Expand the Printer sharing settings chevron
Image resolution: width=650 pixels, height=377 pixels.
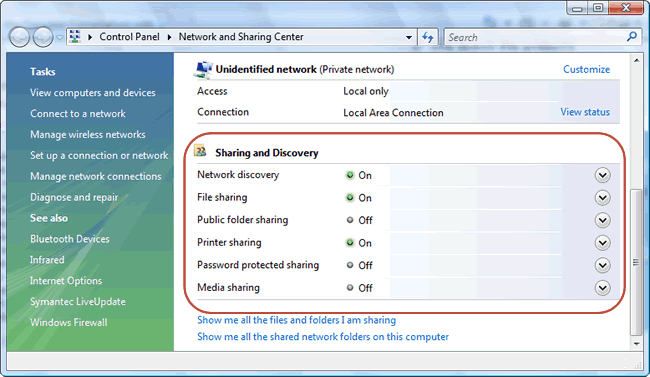[602, 243]
